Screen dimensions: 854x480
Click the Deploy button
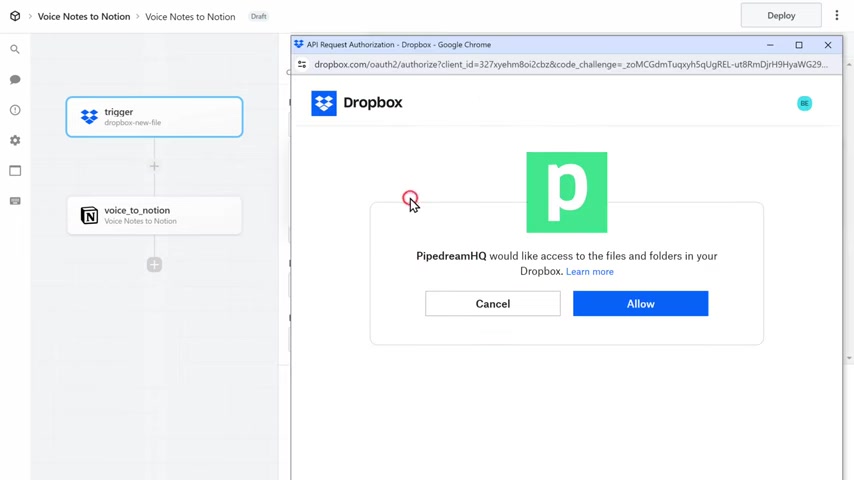781,15
